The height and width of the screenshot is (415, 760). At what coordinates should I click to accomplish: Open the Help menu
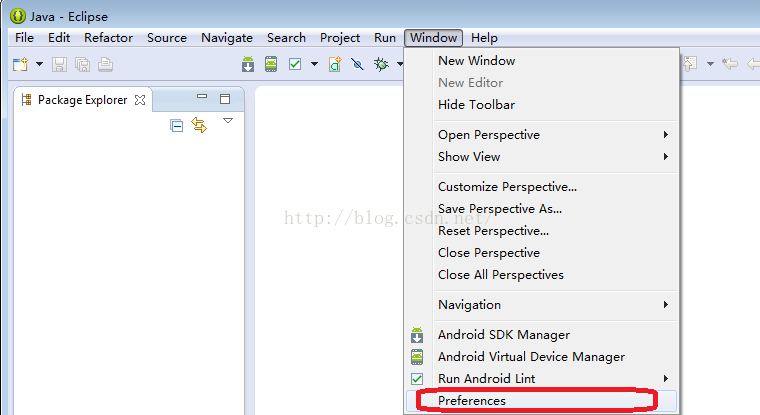pyautogui.click(x=484, y=38)
